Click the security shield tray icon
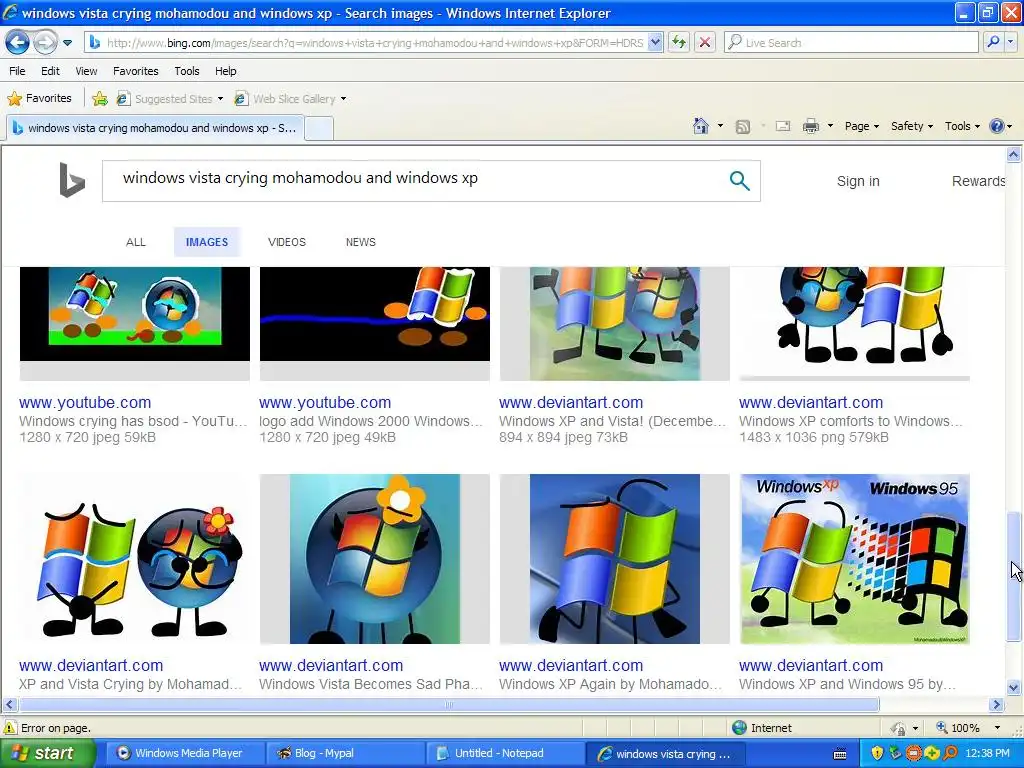 877,753
